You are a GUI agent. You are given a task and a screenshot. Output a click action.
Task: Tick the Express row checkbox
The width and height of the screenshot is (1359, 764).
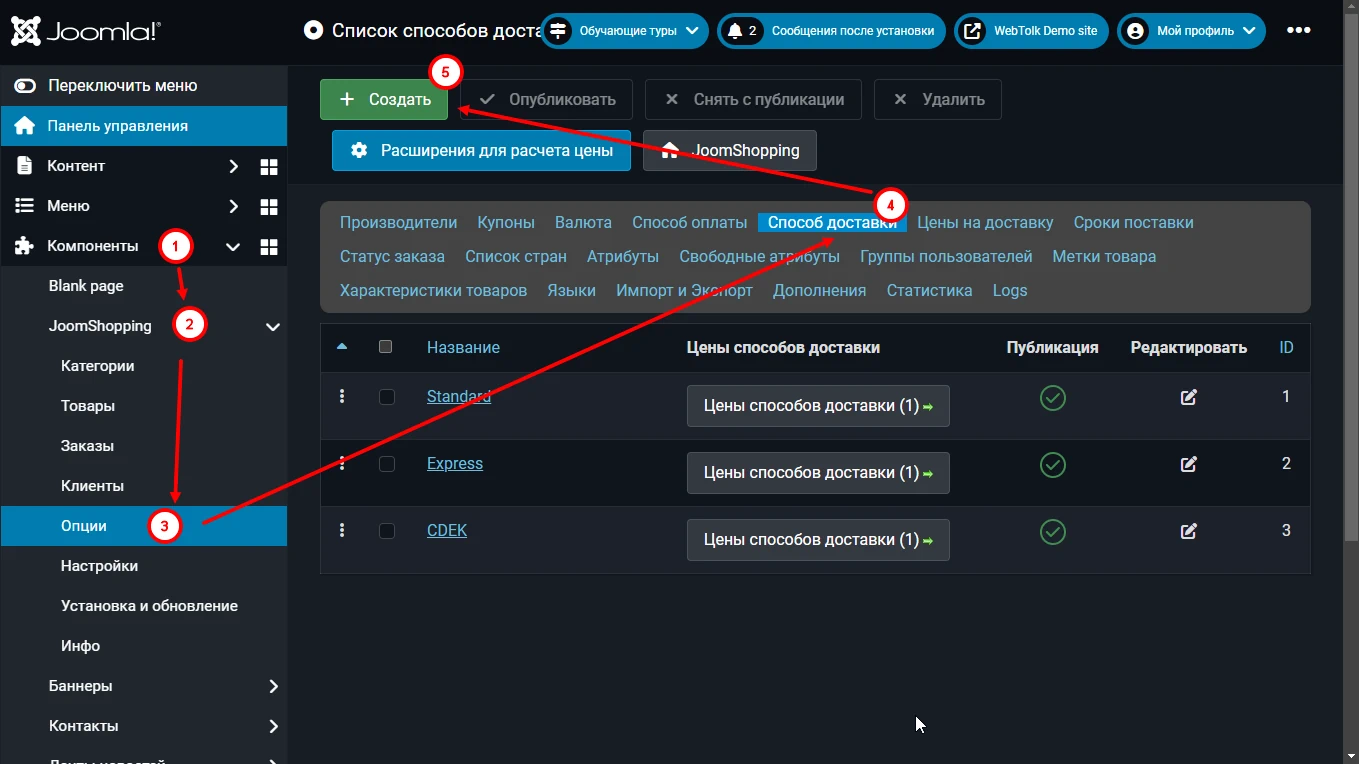387,464
